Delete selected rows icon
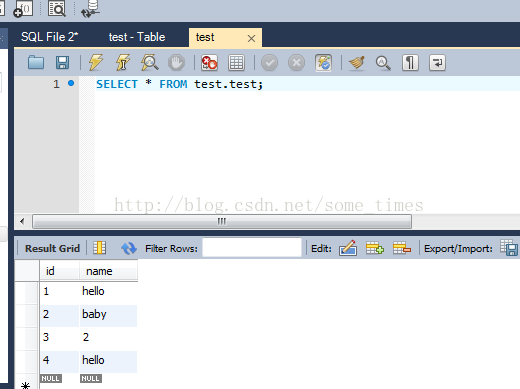The height and width of the screenshot is (389, 520). coord(402,248)
